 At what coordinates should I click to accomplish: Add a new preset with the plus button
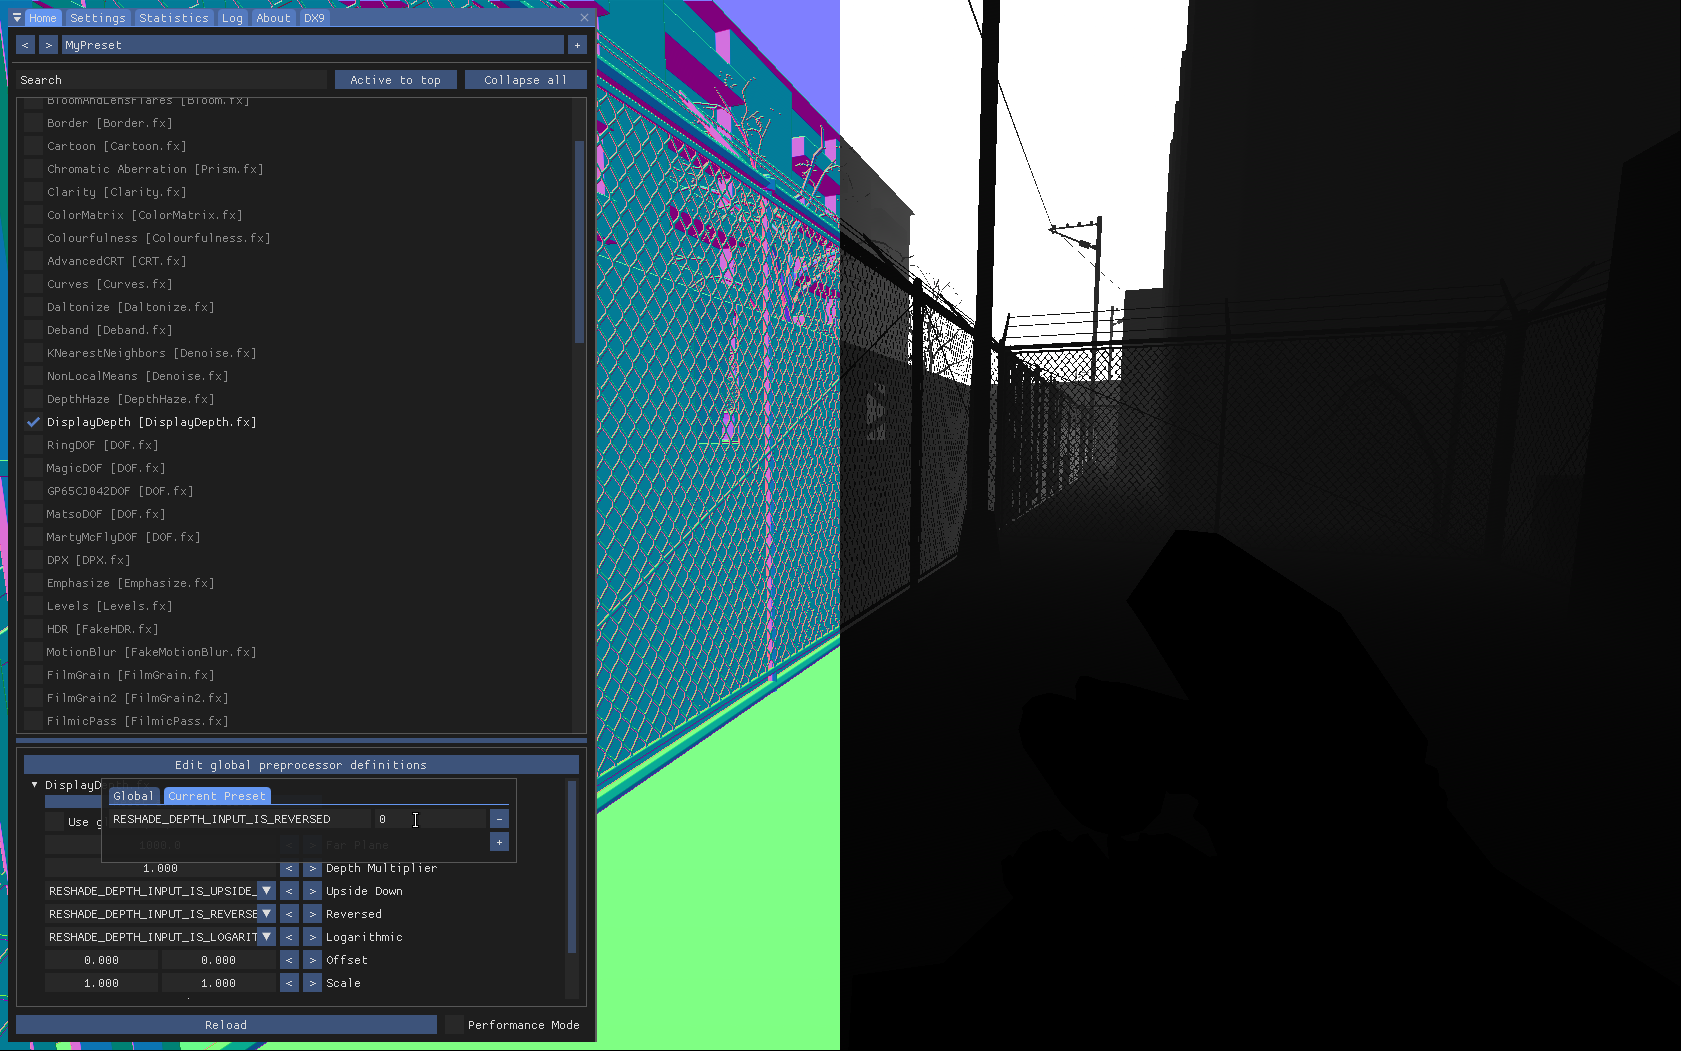tap(577, 45)
